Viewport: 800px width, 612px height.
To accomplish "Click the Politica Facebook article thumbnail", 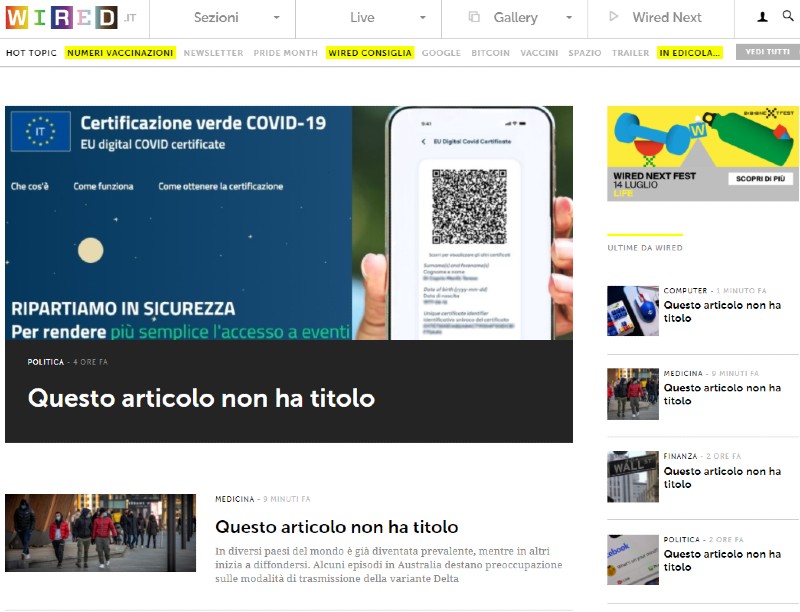I will coord(632,560).
